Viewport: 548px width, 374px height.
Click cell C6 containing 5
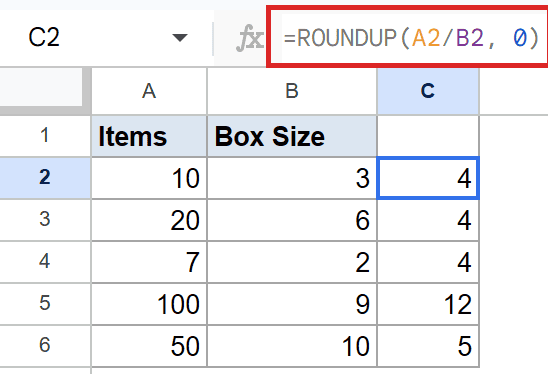pyautogui.click(x=428, y=346)
